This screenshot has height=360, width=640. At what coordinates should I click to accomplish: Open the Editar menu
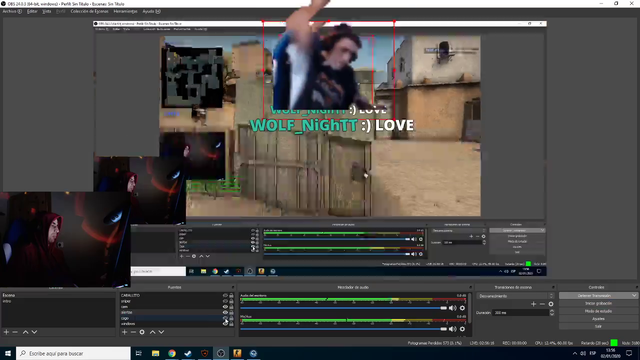click(32, 11)
